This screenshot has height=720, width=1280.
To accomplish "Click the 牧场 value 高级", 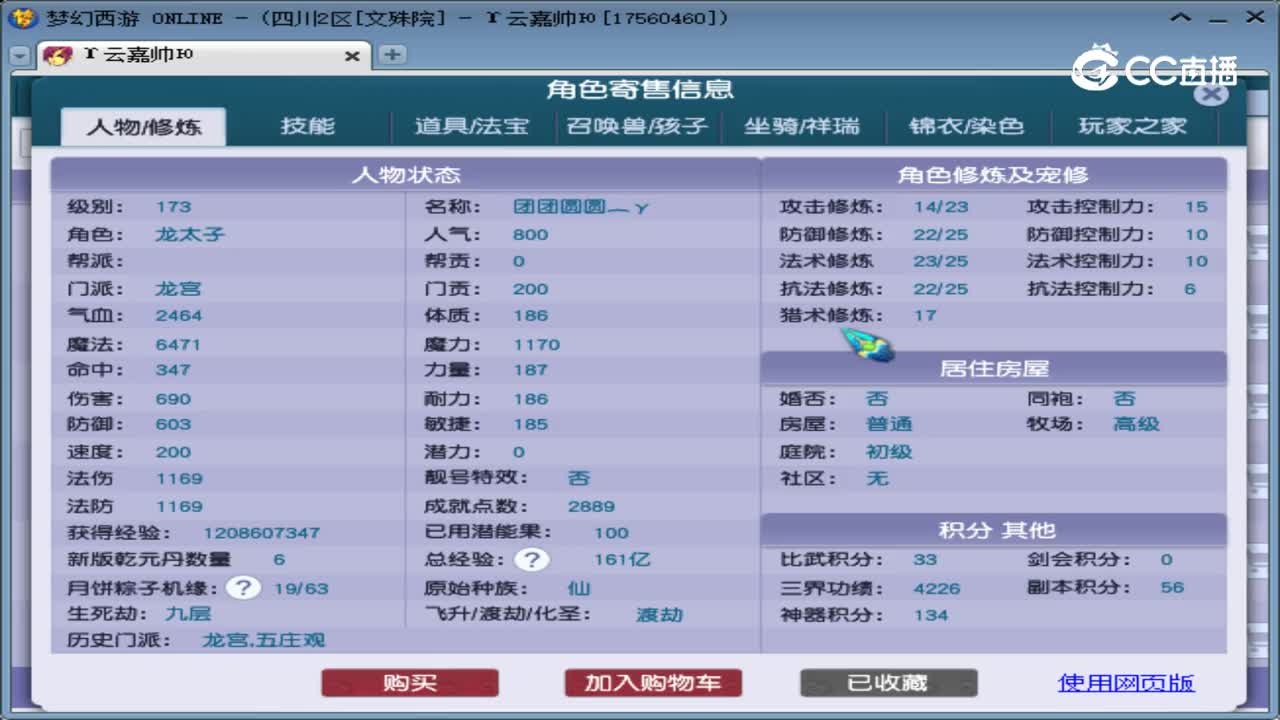I will click(1136, 424).
